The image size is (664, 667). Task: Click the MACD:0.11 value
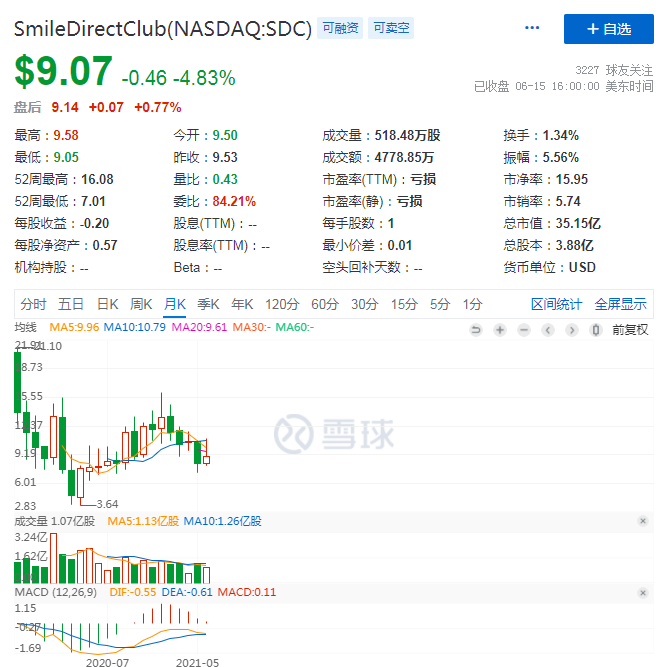click(247, 592)
